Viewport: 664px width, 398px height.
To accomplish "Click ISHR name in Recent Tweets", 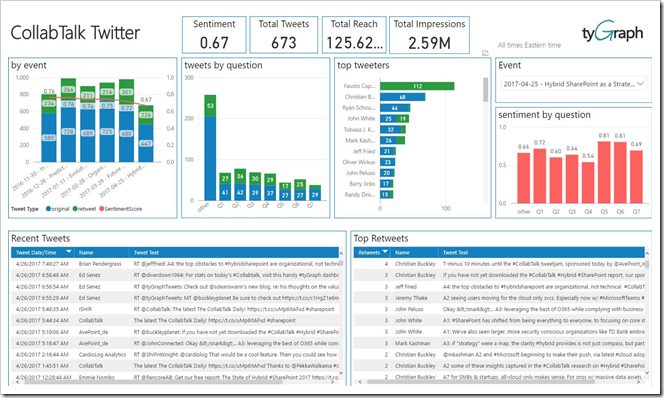I will (85, 309).
